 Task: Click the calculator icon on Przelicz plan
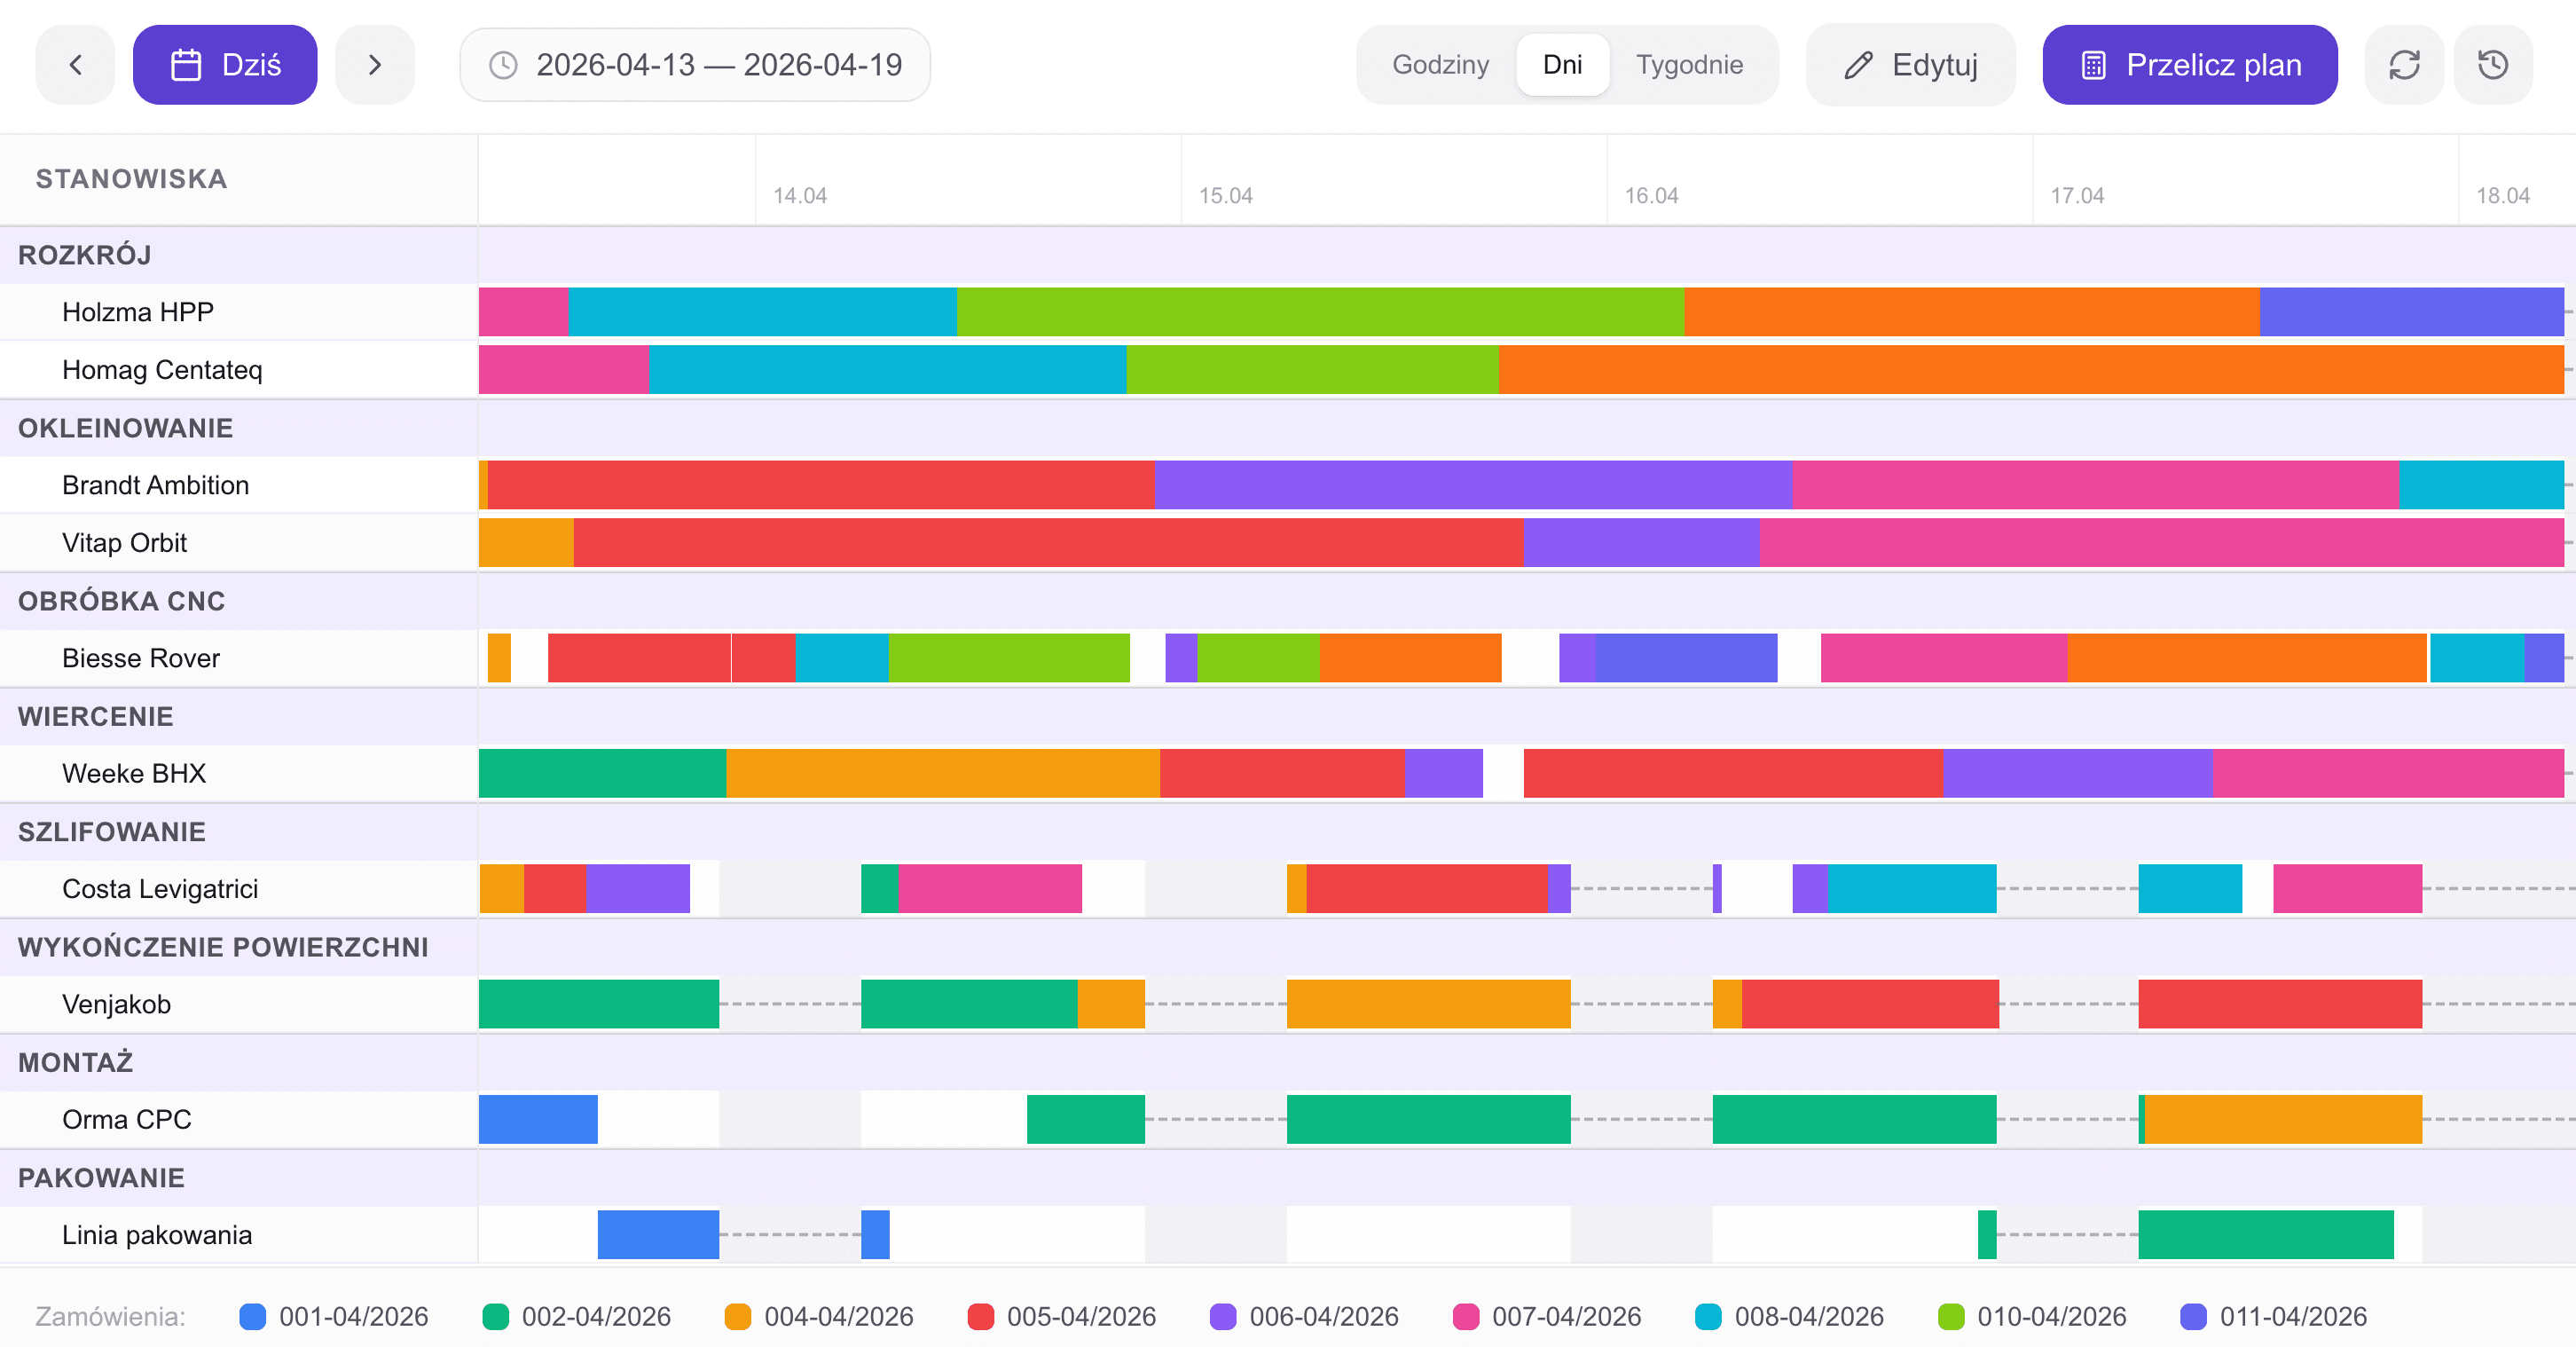2093,65
